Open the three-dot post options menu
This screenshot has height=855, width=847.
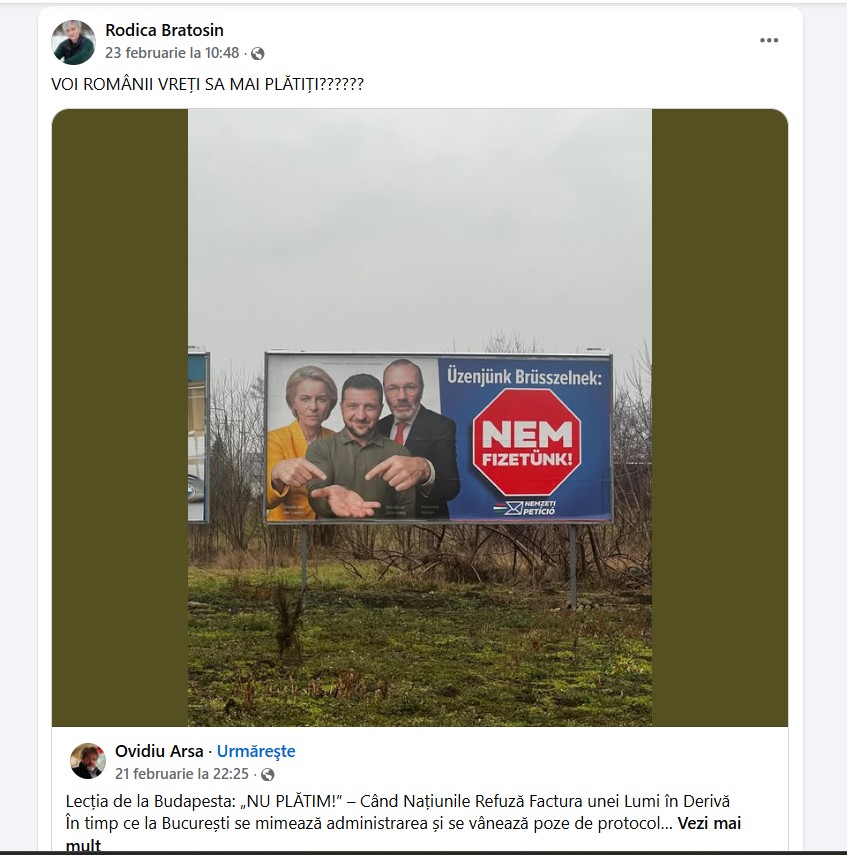[x=768, y=41]
